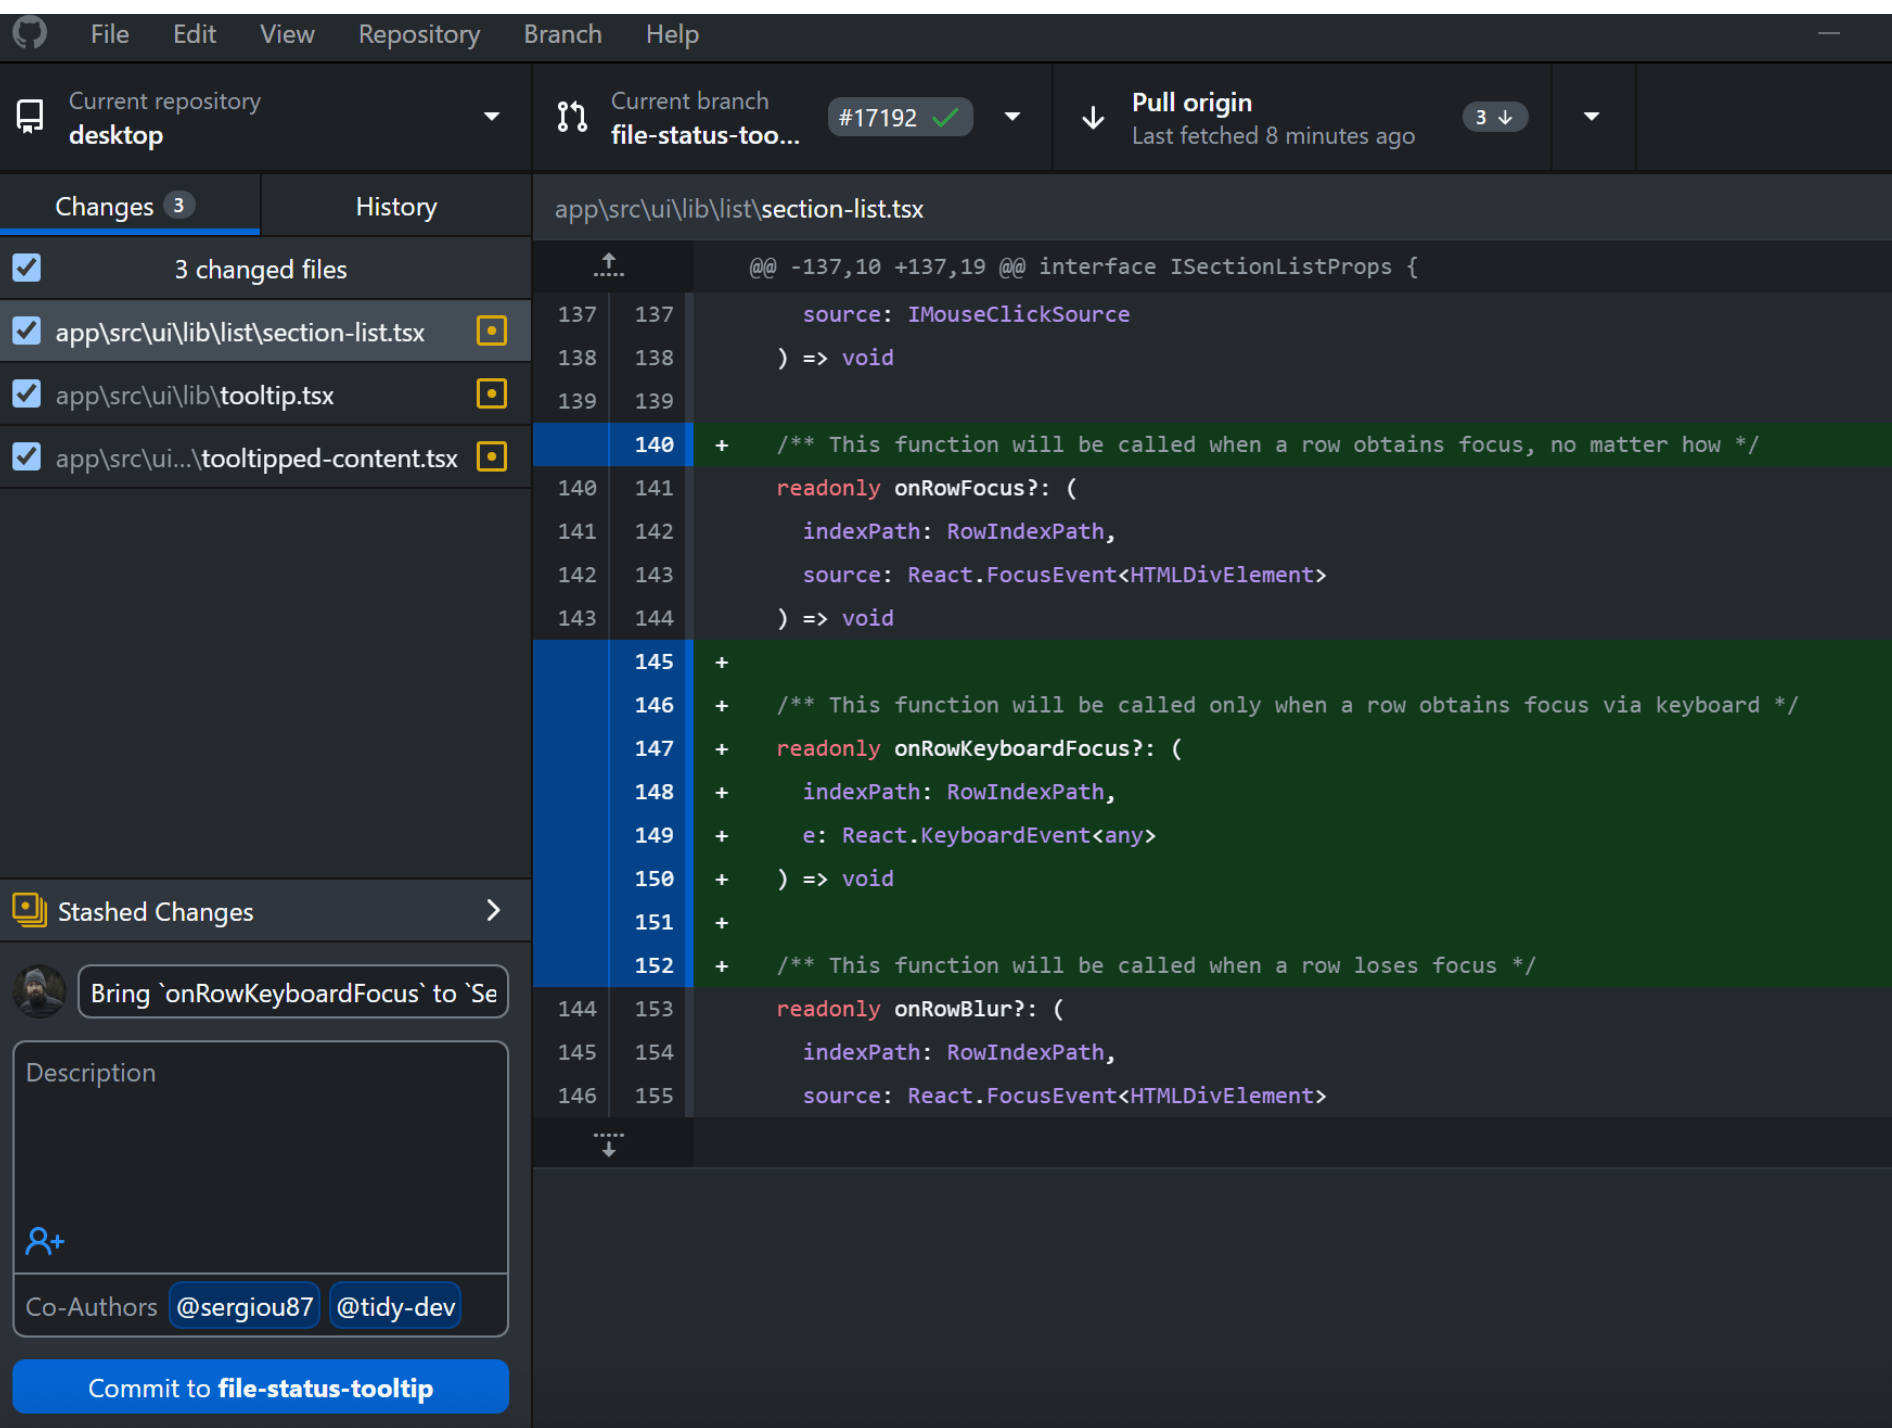Viewport: 1892px width, 1428px height.
Task: Switch to the History tab
Action: coord(396,206)
